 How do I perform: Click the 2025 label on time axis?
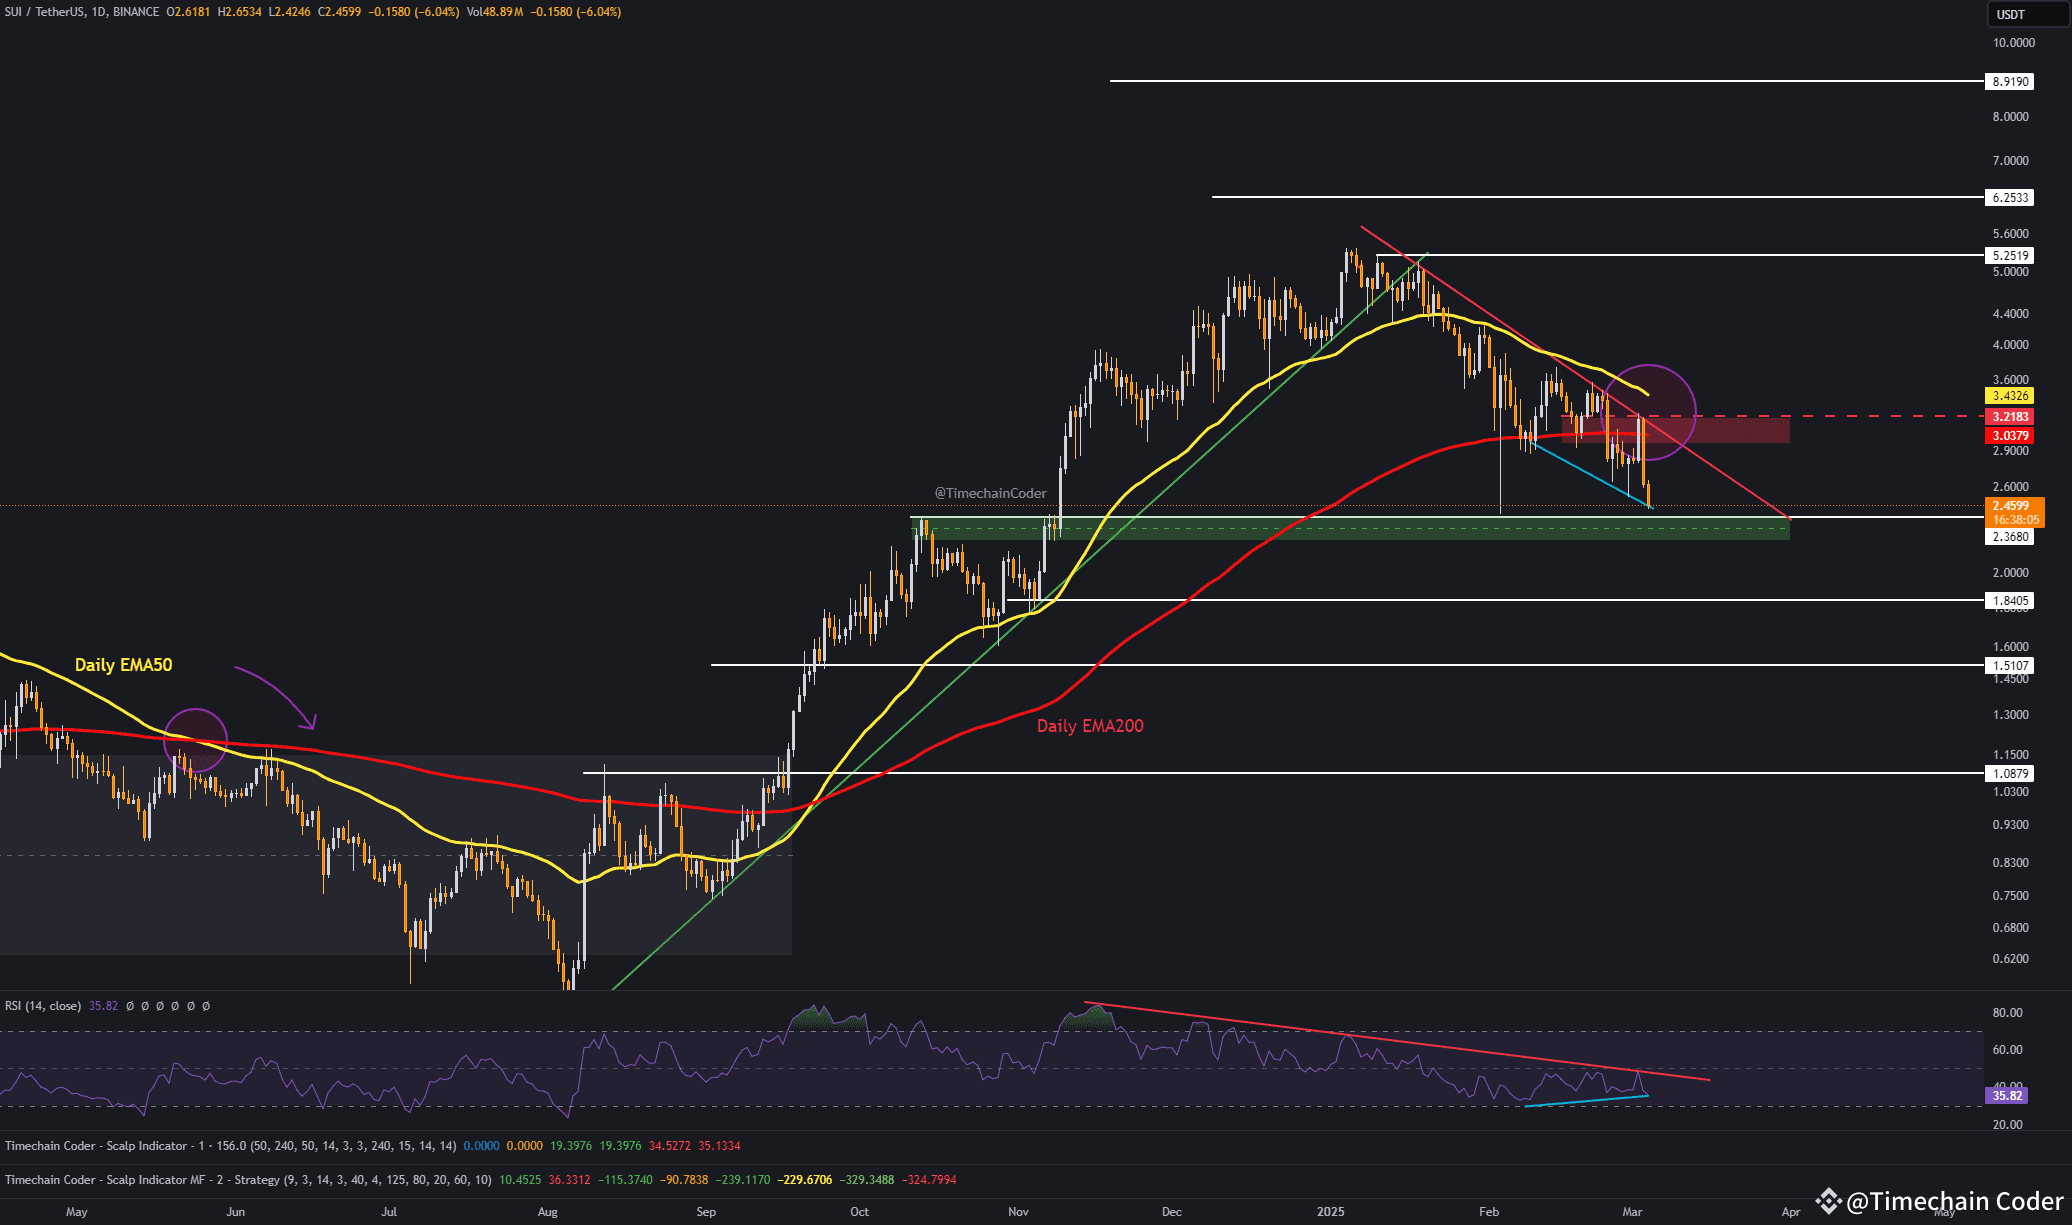pyautogui.click(x=1330, y=1212)
